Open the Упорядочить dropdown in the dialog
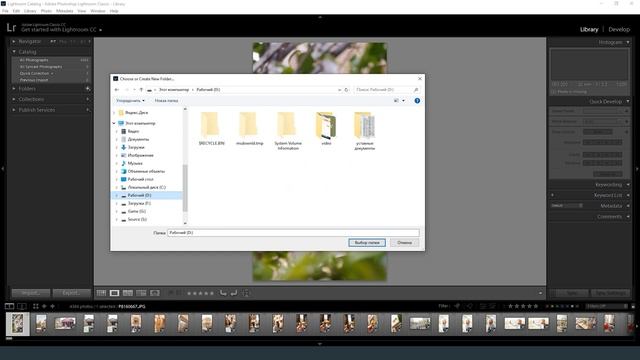 click(x=130, y=100)
